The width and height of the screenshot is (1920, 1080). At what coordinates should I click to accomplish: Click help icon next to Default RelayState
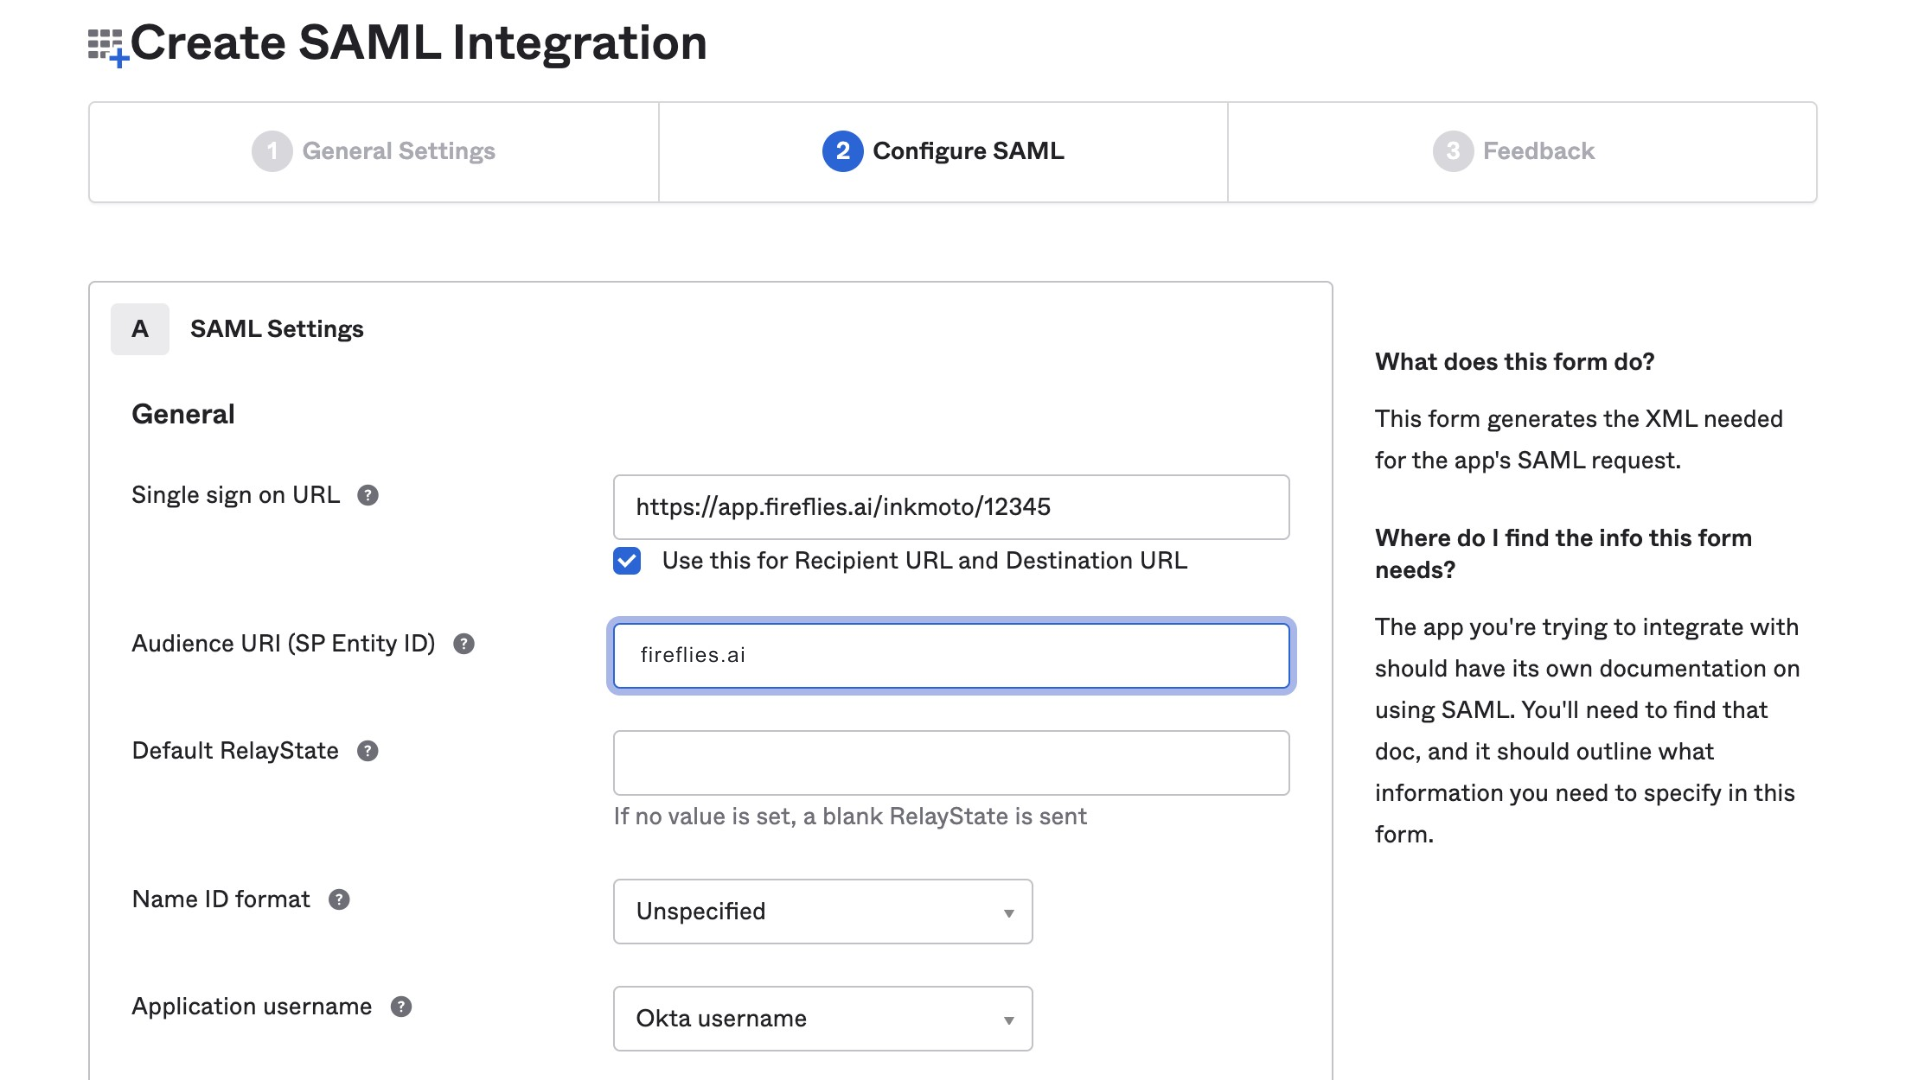(x=368, y=751)
